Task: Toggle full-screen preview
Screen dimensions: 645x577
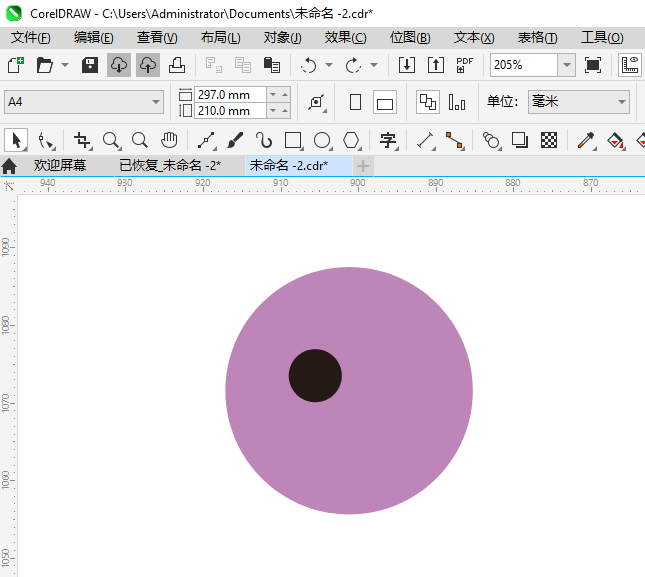Action: (592, 65)
